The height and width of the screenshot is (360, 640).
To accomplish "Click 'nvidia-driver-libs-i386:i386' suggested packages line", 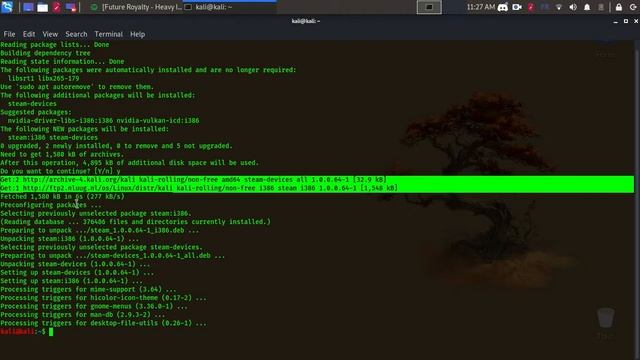I will click(103, 120).
